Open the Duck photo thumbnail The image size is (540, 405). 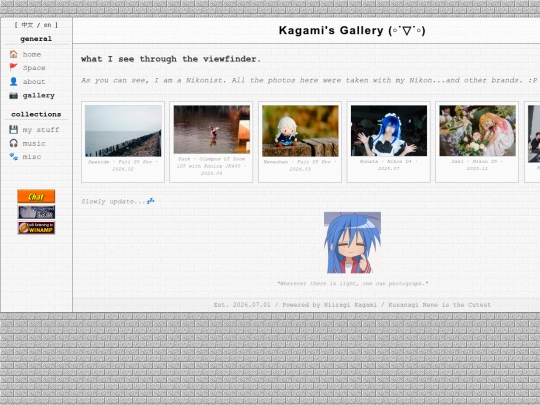pyautogui.click(x=212, y=129)
